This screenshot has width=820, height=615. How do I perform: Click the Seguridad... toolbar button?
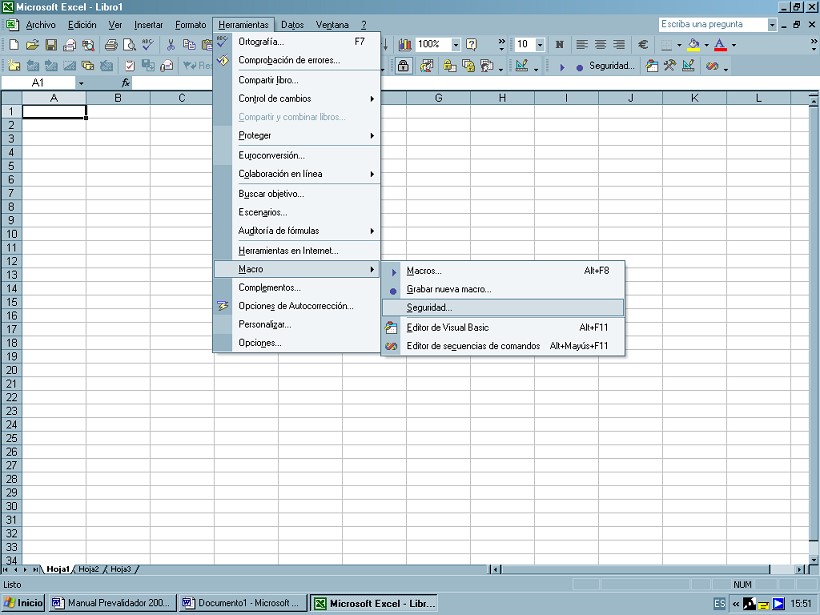611,66
